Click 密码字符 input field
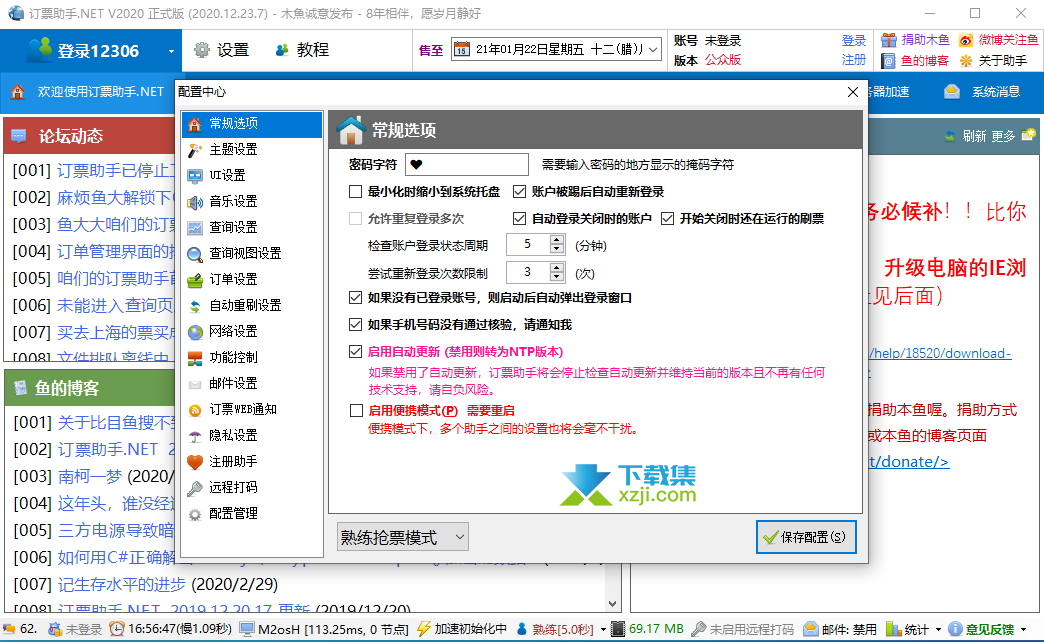The image size is (1044, 642). 467,164
